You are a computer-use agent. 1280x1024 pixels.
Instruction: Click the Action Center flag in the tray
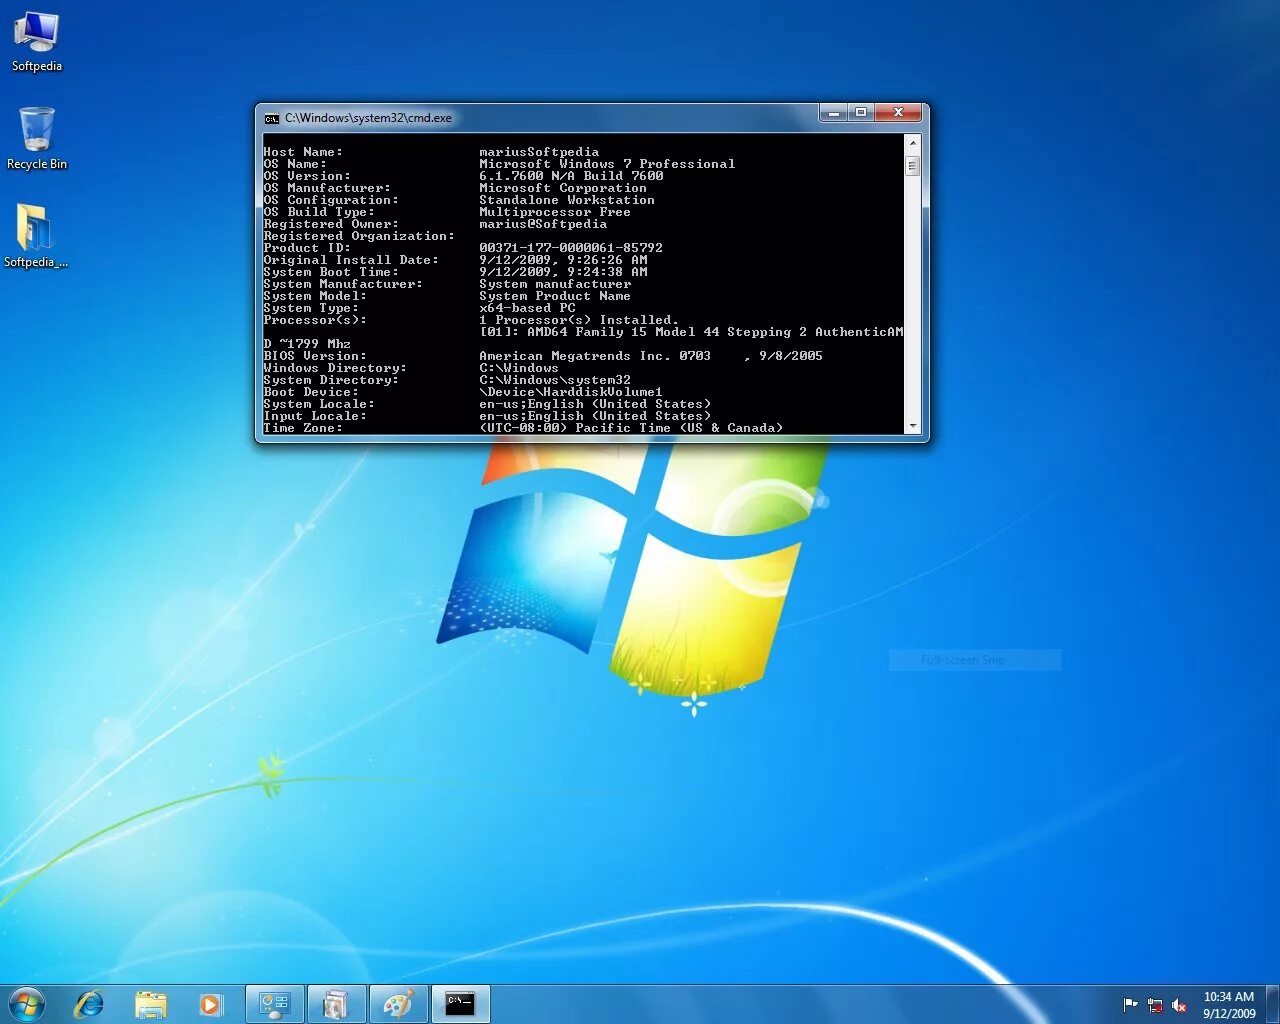click(x=1130, y=1005)
